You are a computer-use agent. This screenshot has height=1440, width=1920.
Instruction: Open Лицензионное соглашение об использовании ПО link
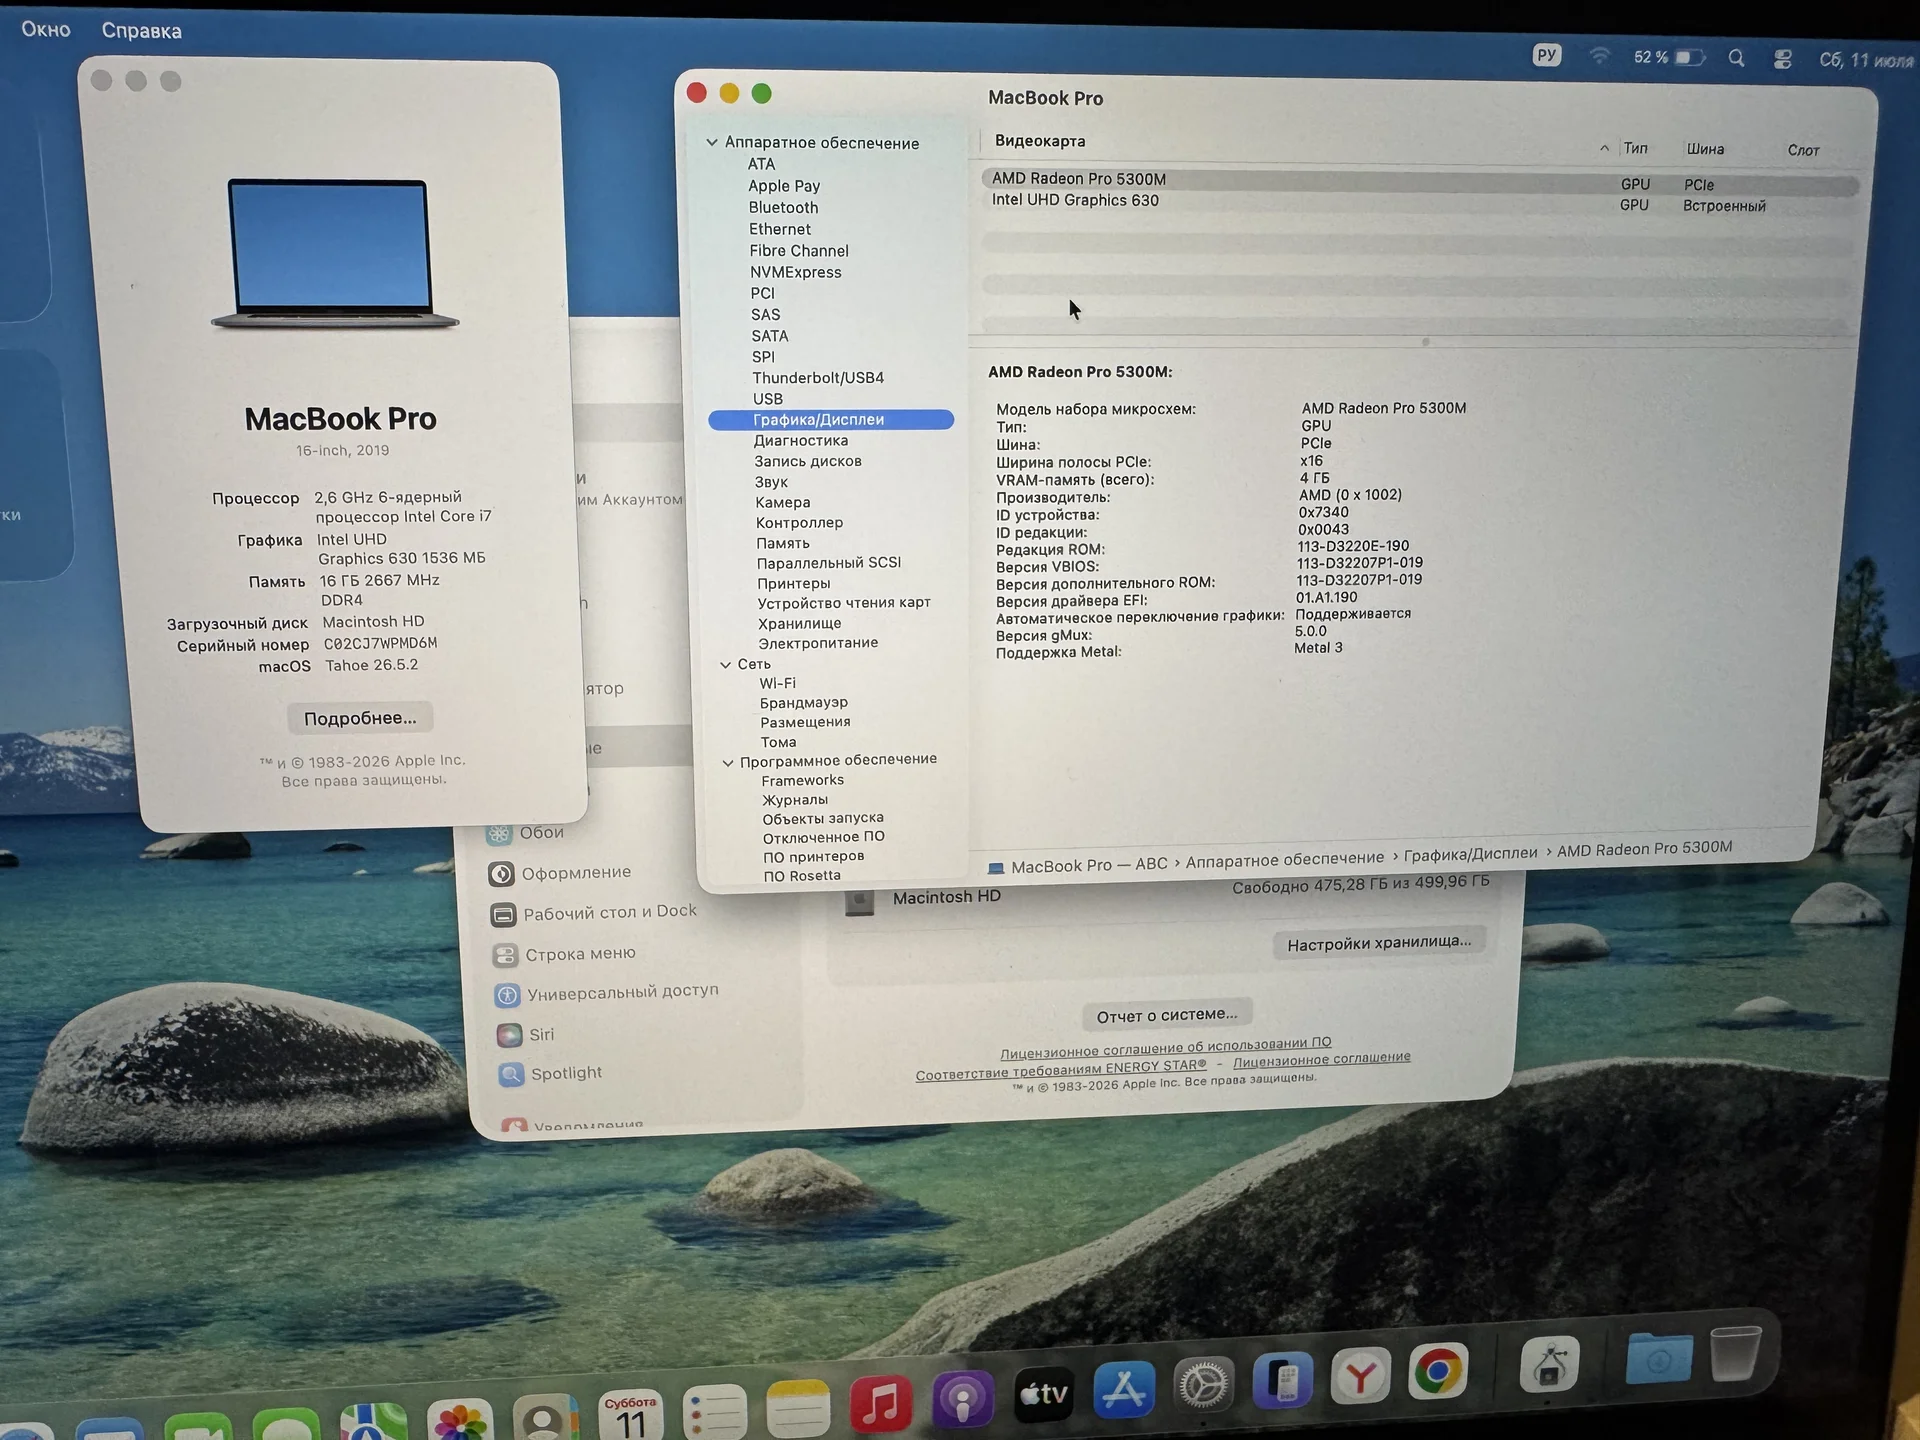coord(1166,1048)
